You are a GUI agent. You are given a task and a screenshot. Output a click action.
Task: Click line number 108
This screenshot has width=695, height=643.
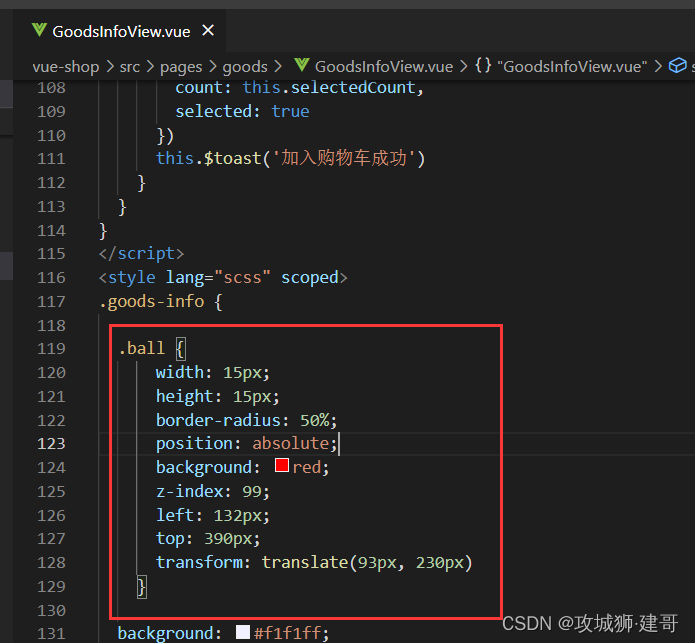51,88
